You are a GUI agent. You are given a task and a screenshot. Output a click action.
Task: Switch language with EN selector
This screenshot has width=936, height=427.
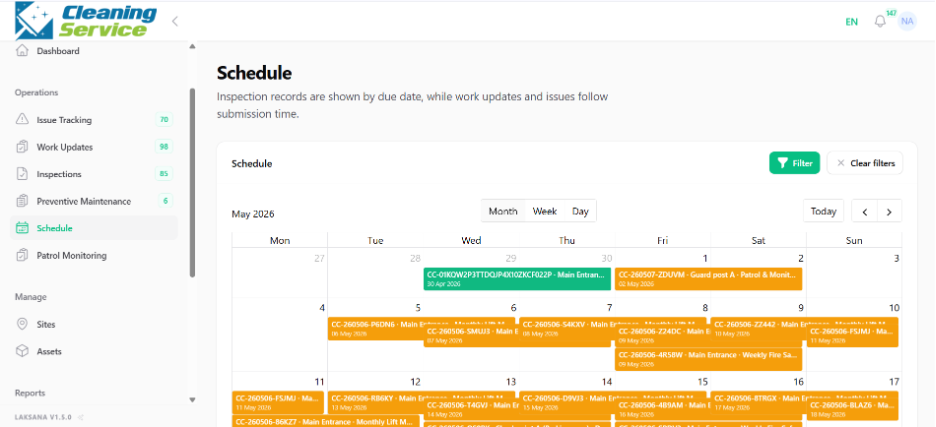(851, 21)
